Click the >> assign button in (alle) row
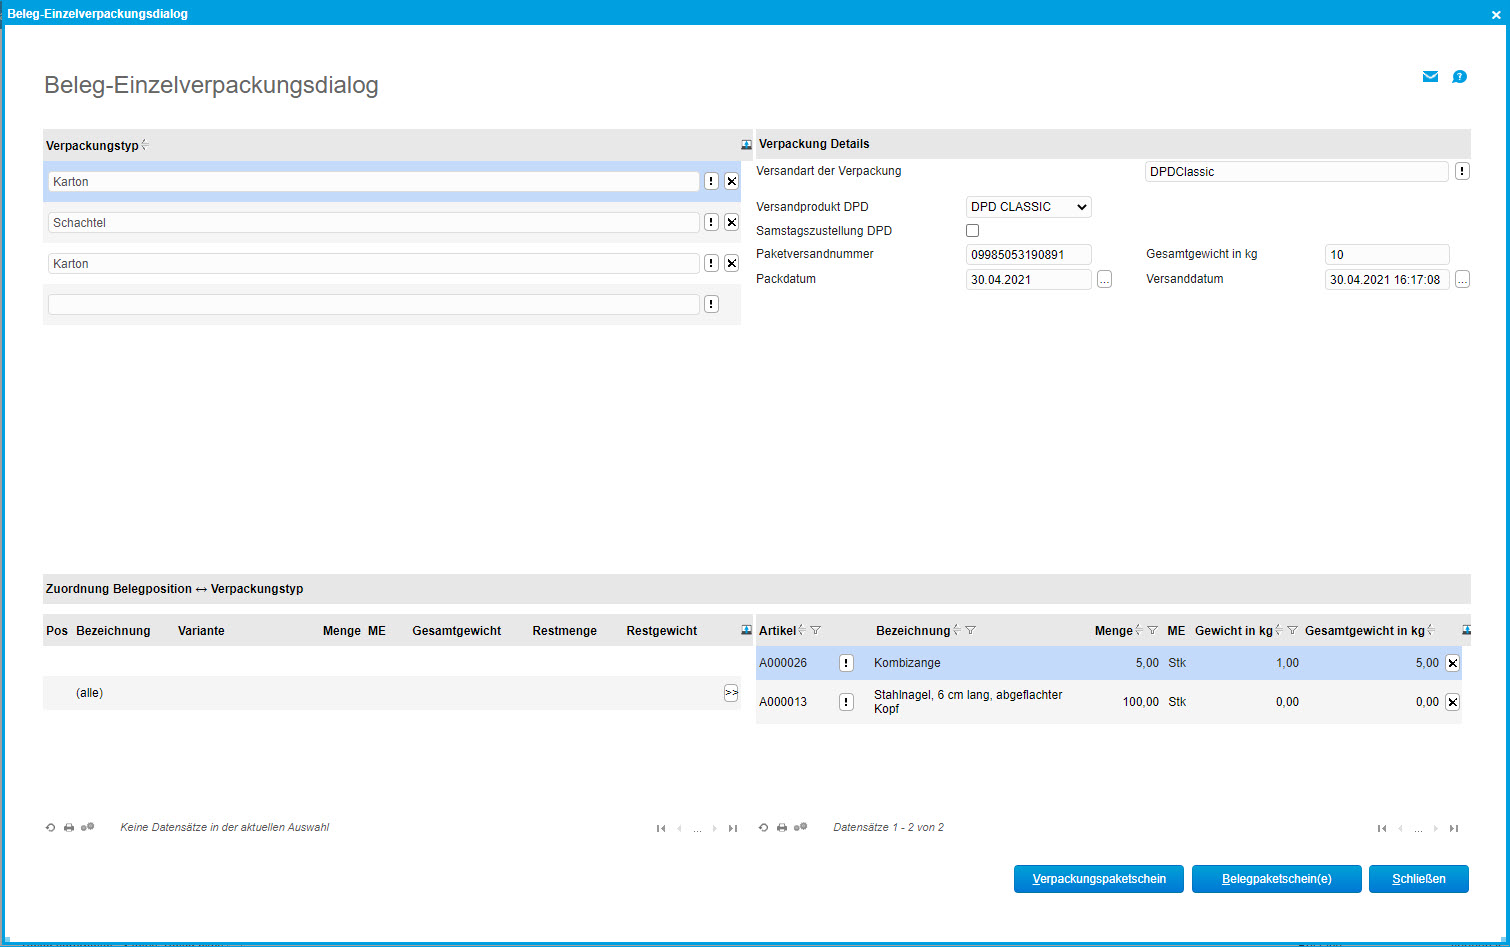This screenshot has width=1510, height=947. (731, 693)
